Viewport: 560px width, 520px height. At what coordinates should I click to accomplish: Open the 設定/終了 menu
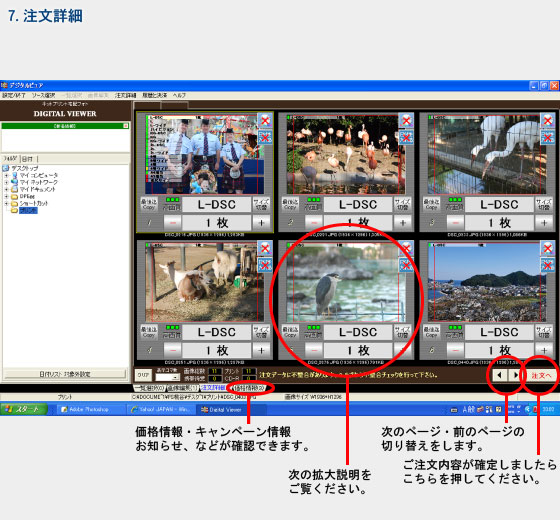tap(14, 95)
